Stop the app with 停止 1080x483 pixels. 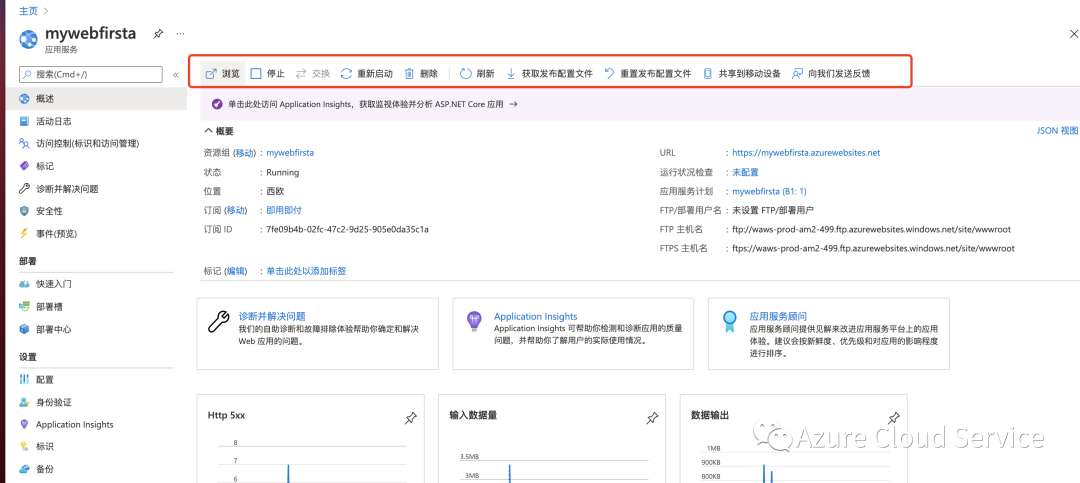(x=267, y=73)
